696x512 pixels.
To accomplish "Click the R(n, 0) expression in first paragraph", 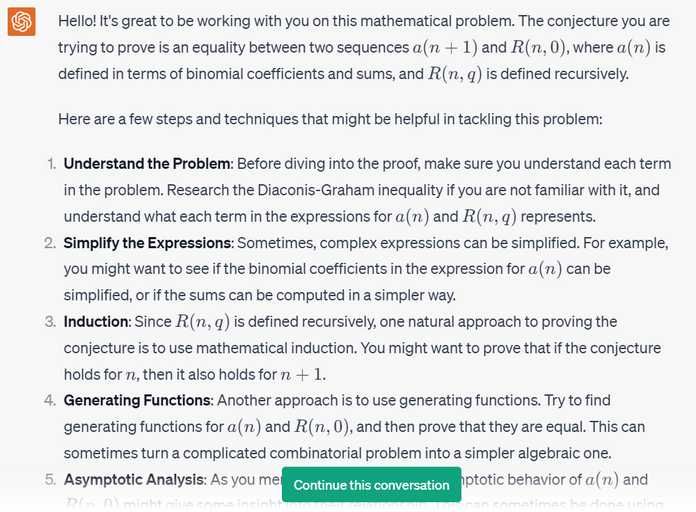I will tap(539, 47).
